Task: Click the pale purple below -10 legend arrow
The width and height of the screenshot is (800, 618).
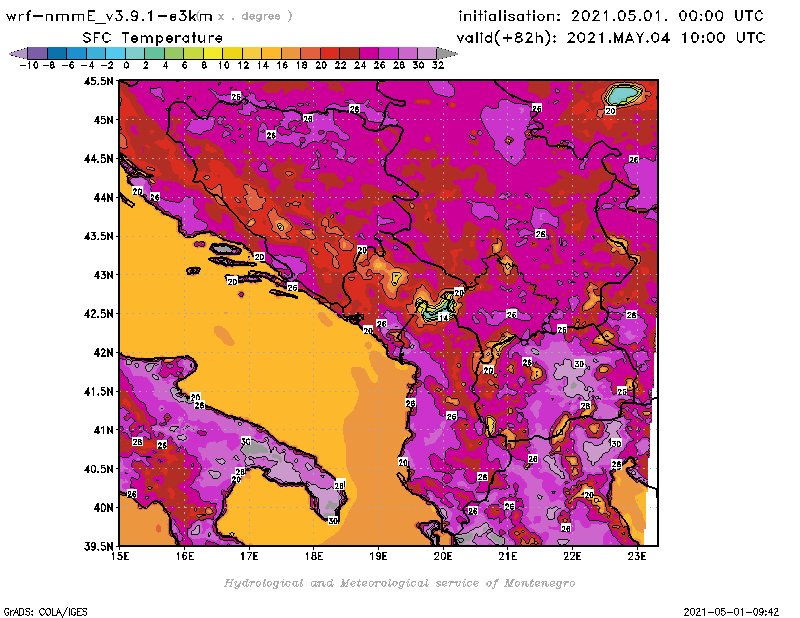Action: point(18,53)
